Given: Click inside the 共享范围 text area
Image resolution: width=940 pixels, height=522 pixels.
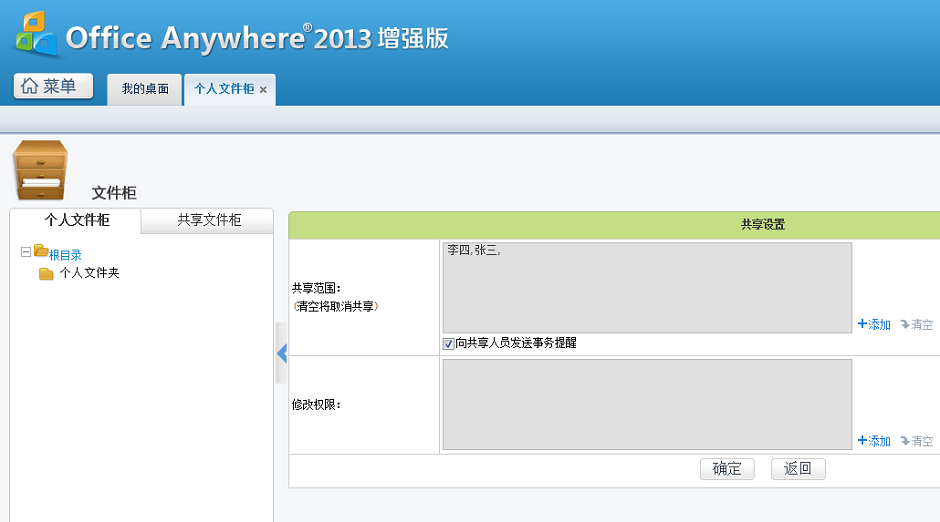Looking at the screenshot, I should (x=647, y=287).
